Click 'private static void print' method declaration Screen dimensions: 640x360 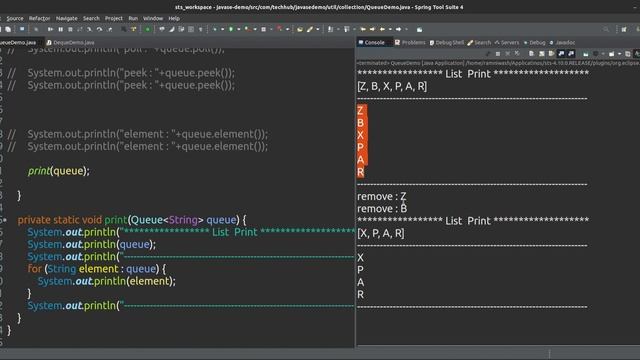[x=132, y=220]
